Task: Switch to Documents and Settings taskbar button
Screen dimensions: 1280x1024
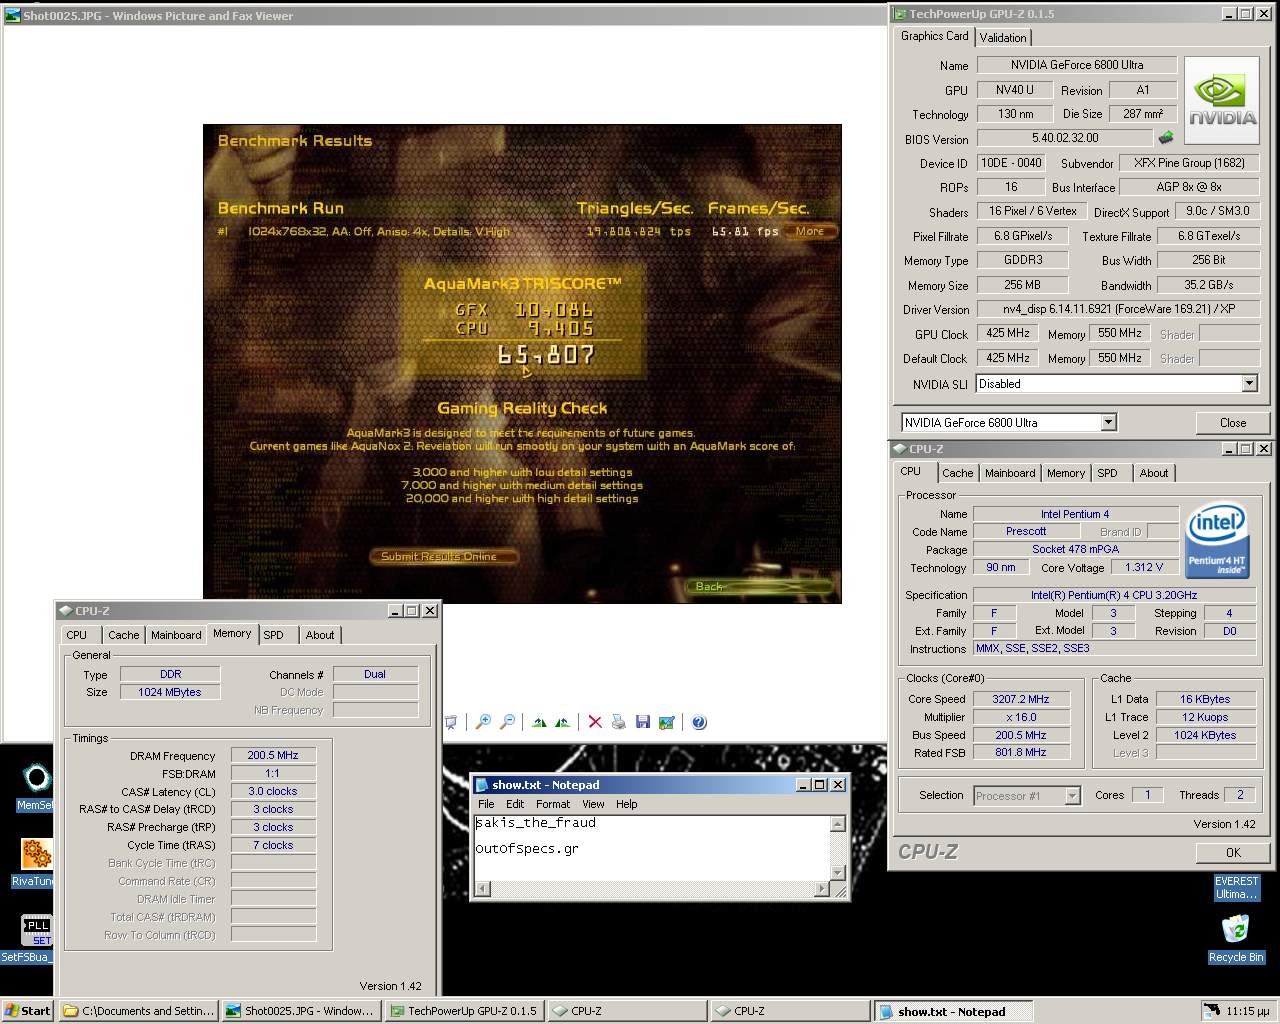Action: pyautogui.click(x=139, y=1011)
